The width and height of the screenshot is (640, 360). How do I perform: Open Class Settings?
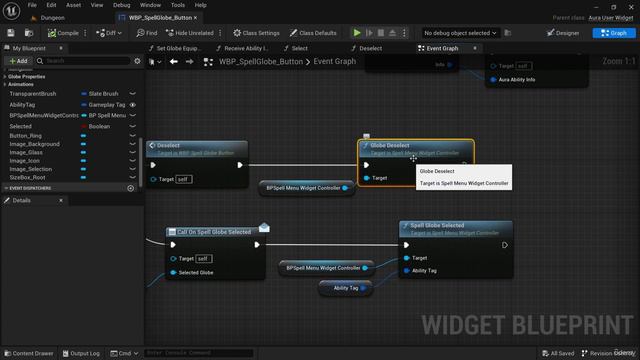pos(256,33)
